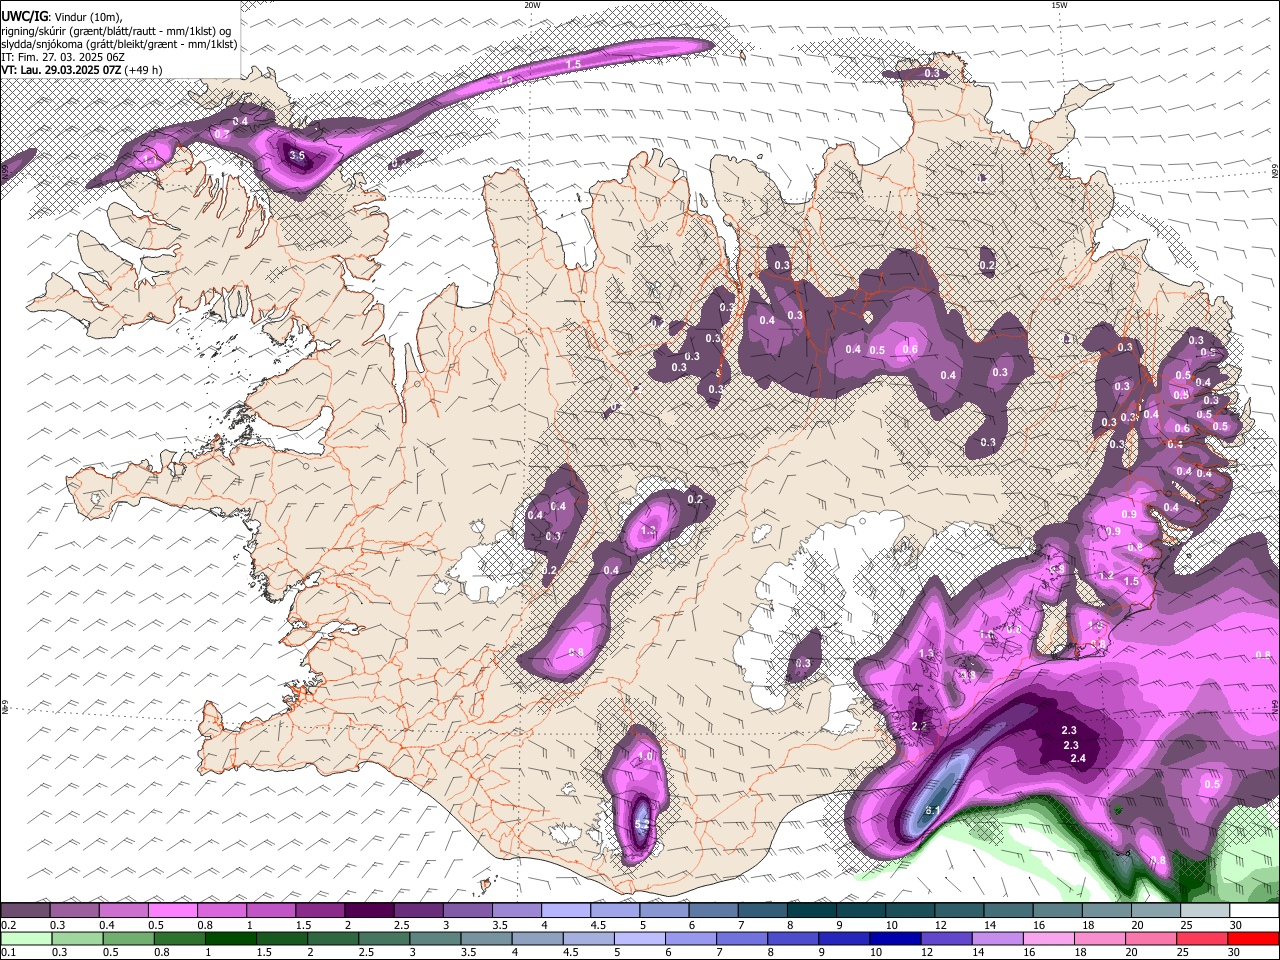Image resolution: width=1280 pixels, height=960 pixels.
Task: Pick the dark purple upper swatch between 2 and 2.5
Action: click(x=368, y=911)
